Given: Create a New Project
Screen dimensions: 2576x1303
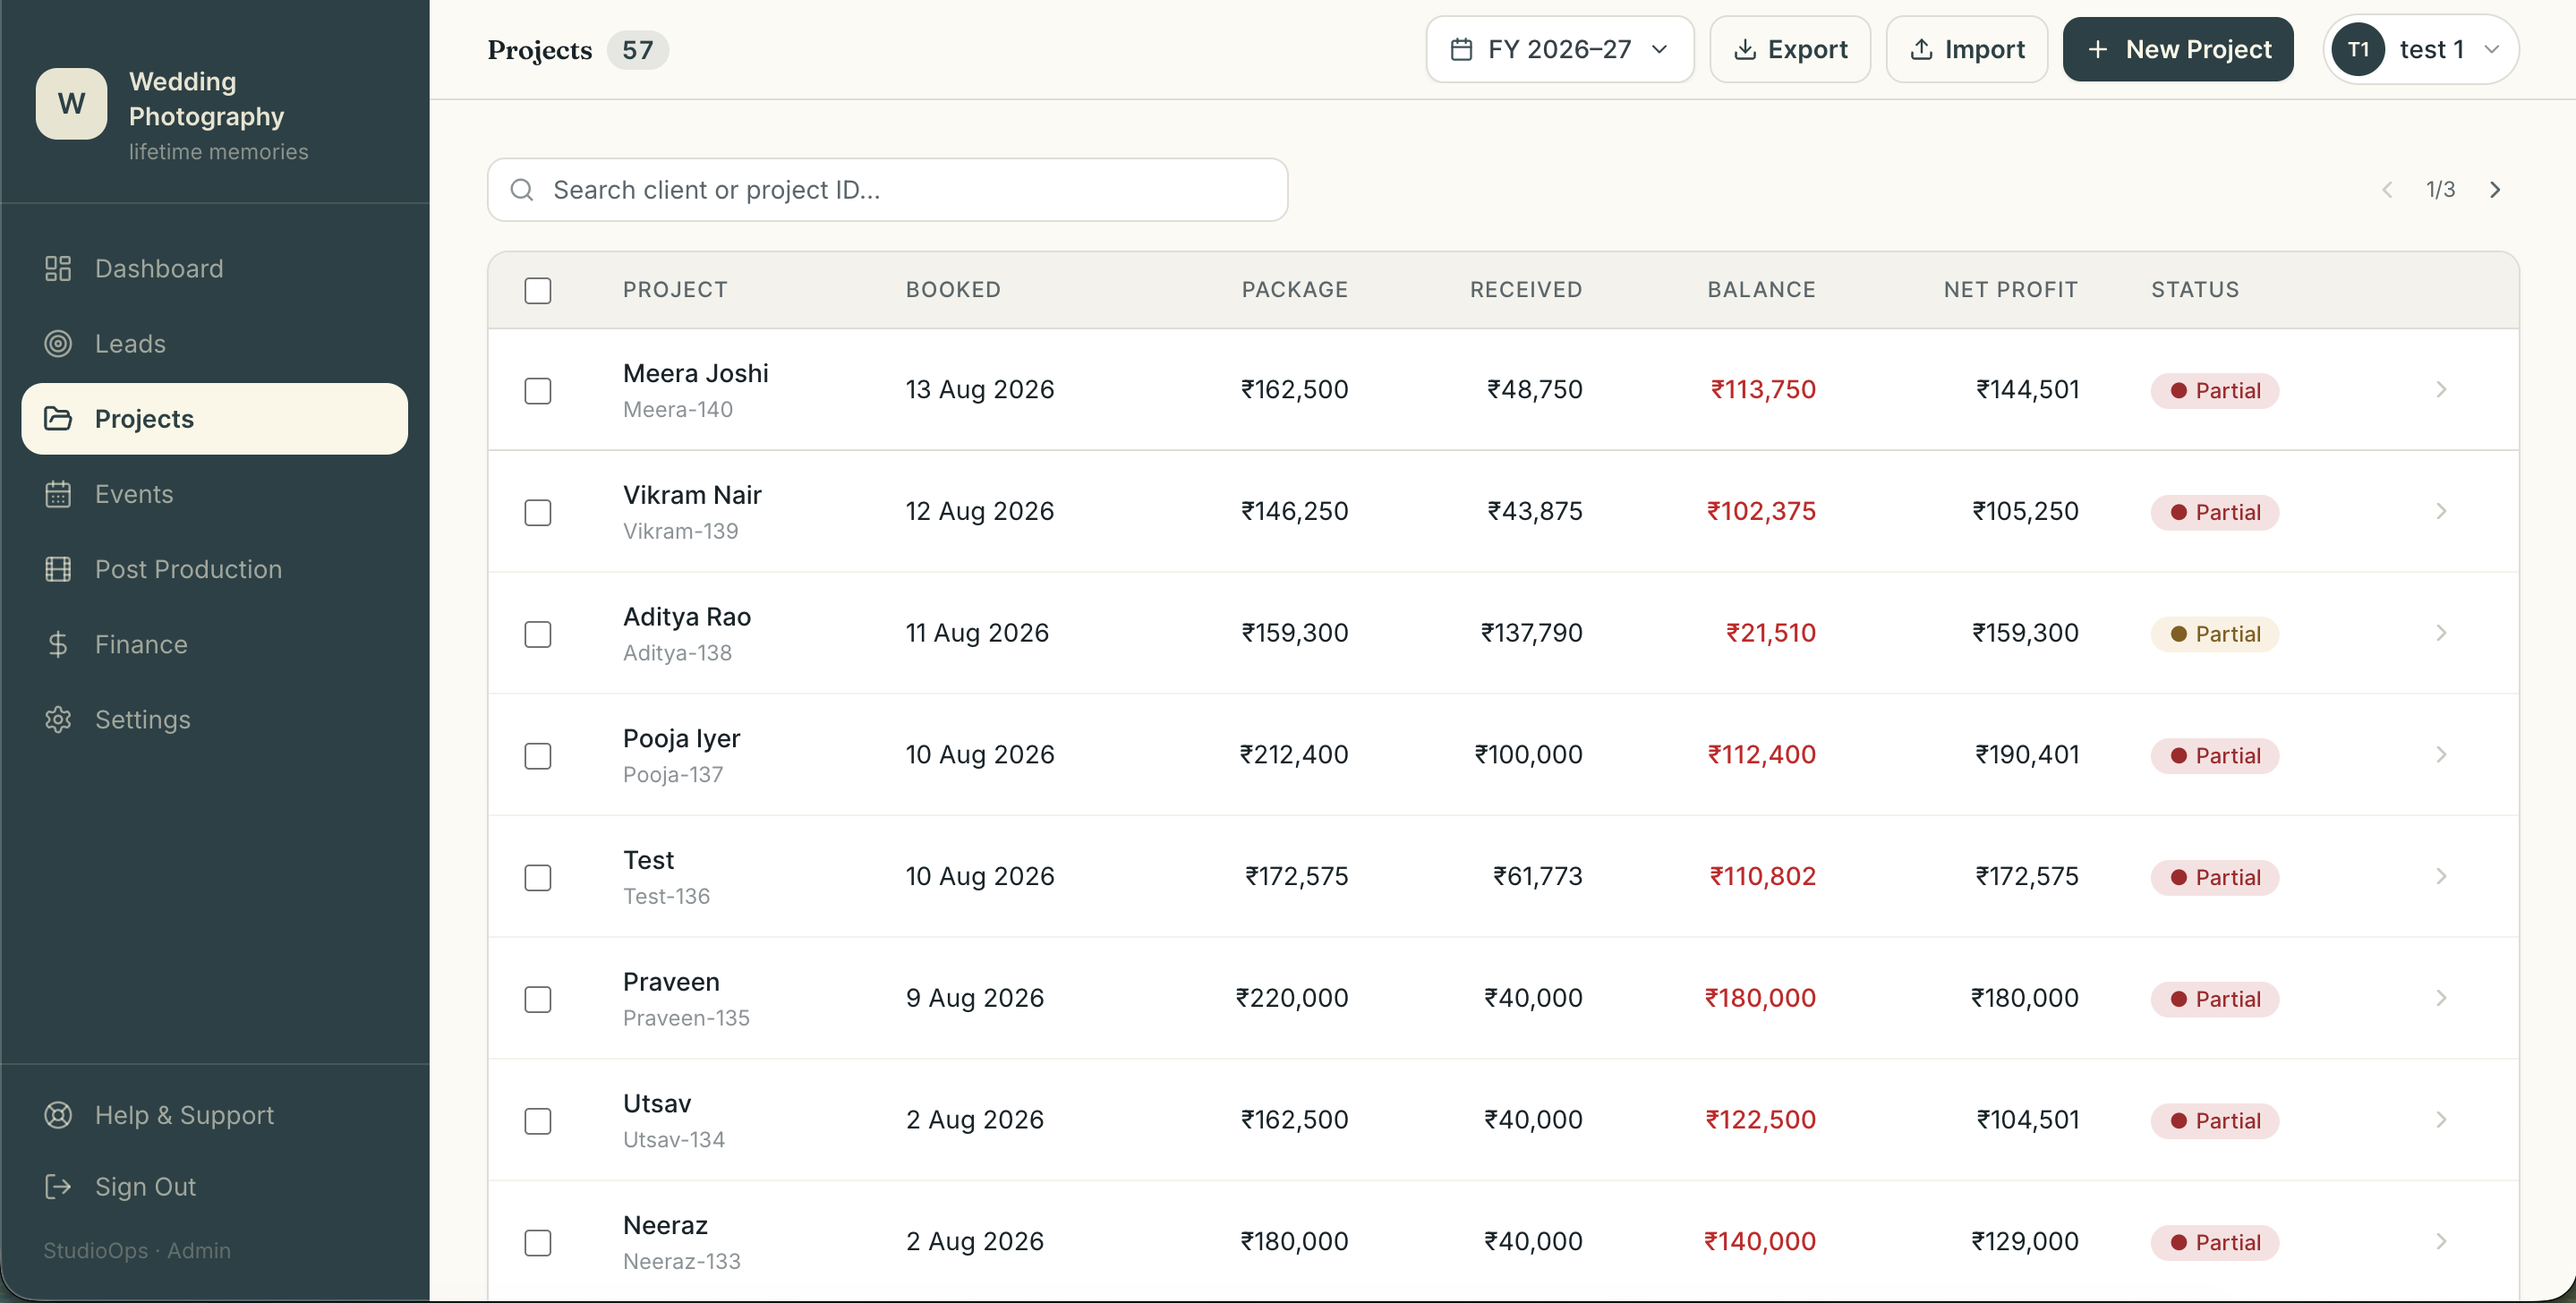Looking at the screenshot, I should pyautogui.click(x=2178, y=49).
